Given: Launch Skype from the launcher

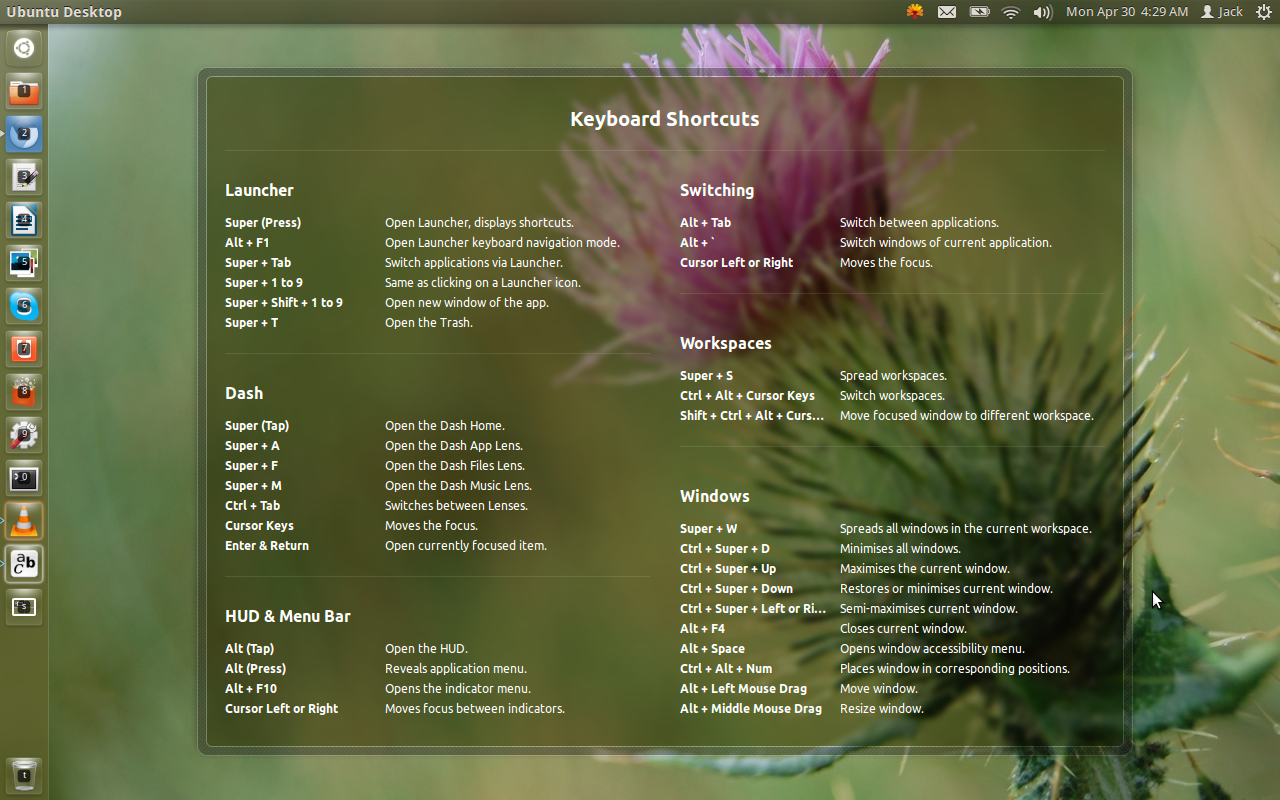Looking at the screenshot, I should [24, 306].
